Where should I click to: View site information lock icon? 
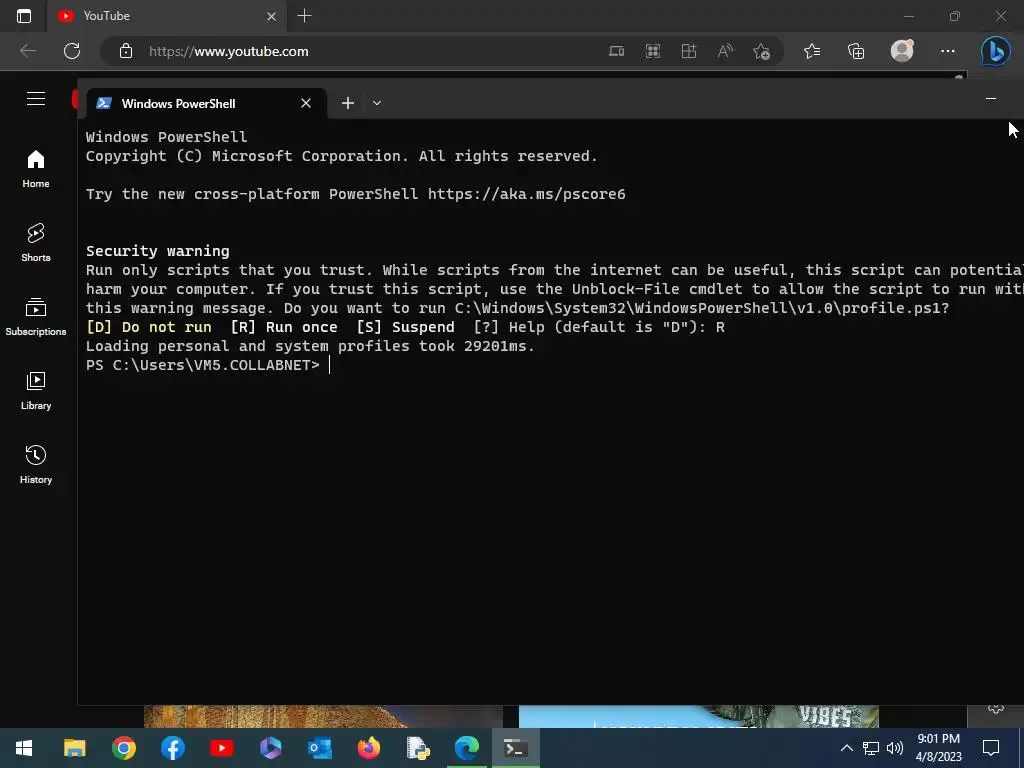(126, 51)
